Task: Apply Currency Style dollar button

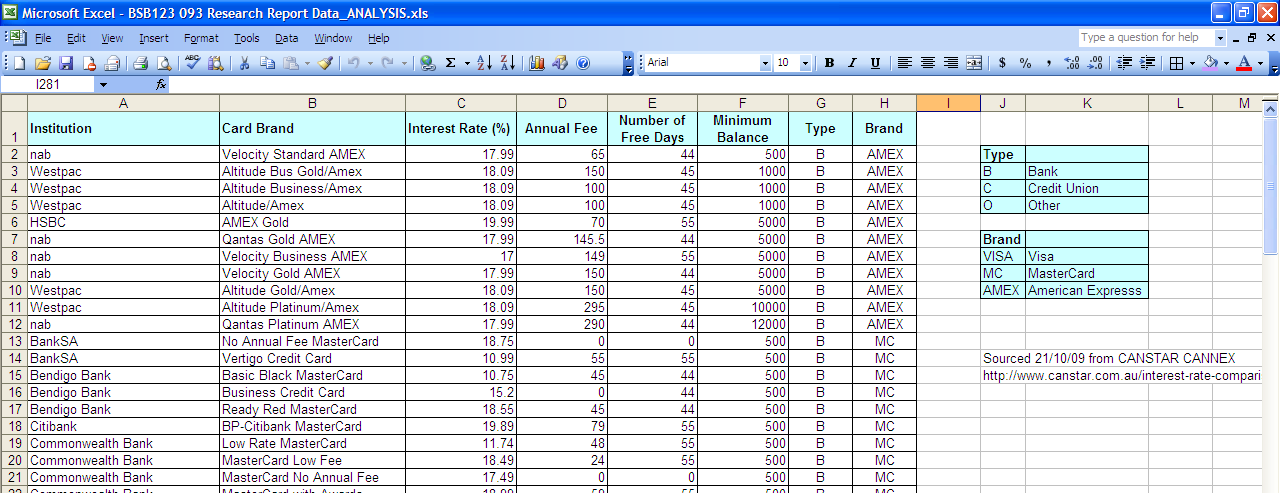Action: [1002, 63]
